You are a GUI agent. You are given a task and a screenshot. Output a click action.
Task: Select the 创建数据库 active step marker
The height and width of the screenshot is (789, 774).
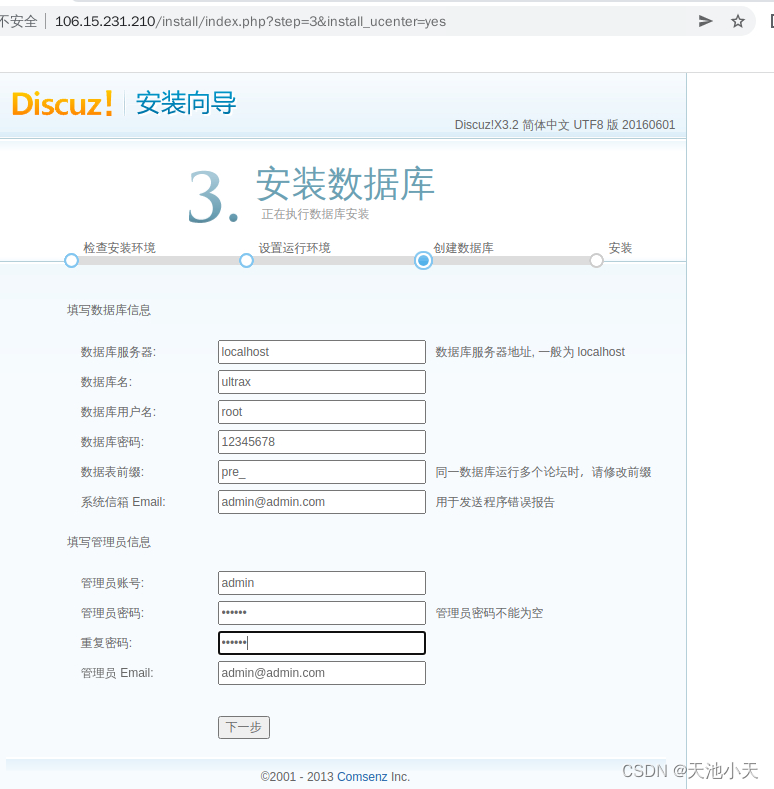(423, 260)
